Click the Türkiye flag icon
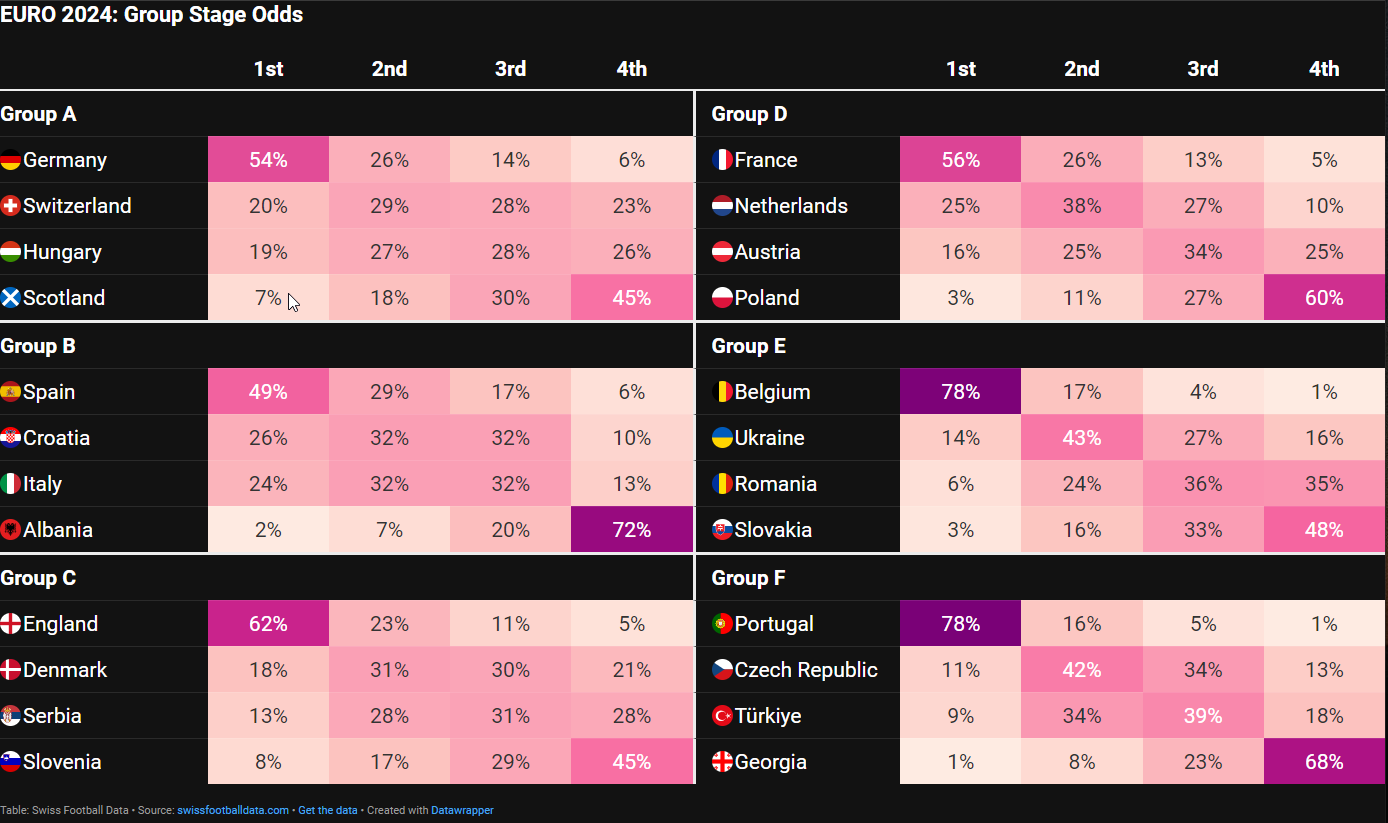This screenshot has height=823, width=1388. [722, 716]
